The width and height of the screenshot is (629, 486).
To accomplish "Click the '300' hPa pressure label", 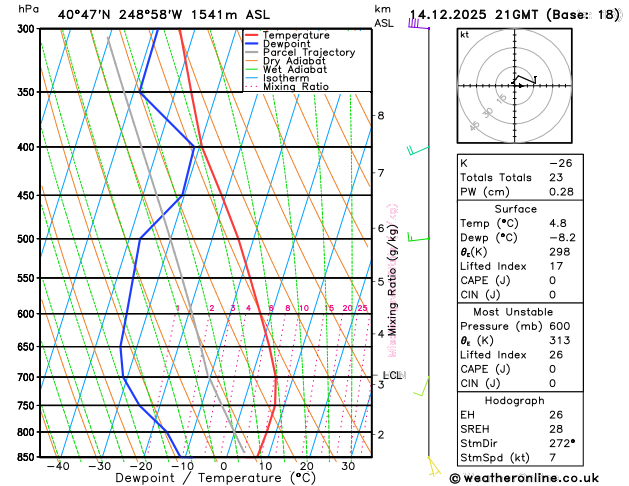I will click(28, 29).
